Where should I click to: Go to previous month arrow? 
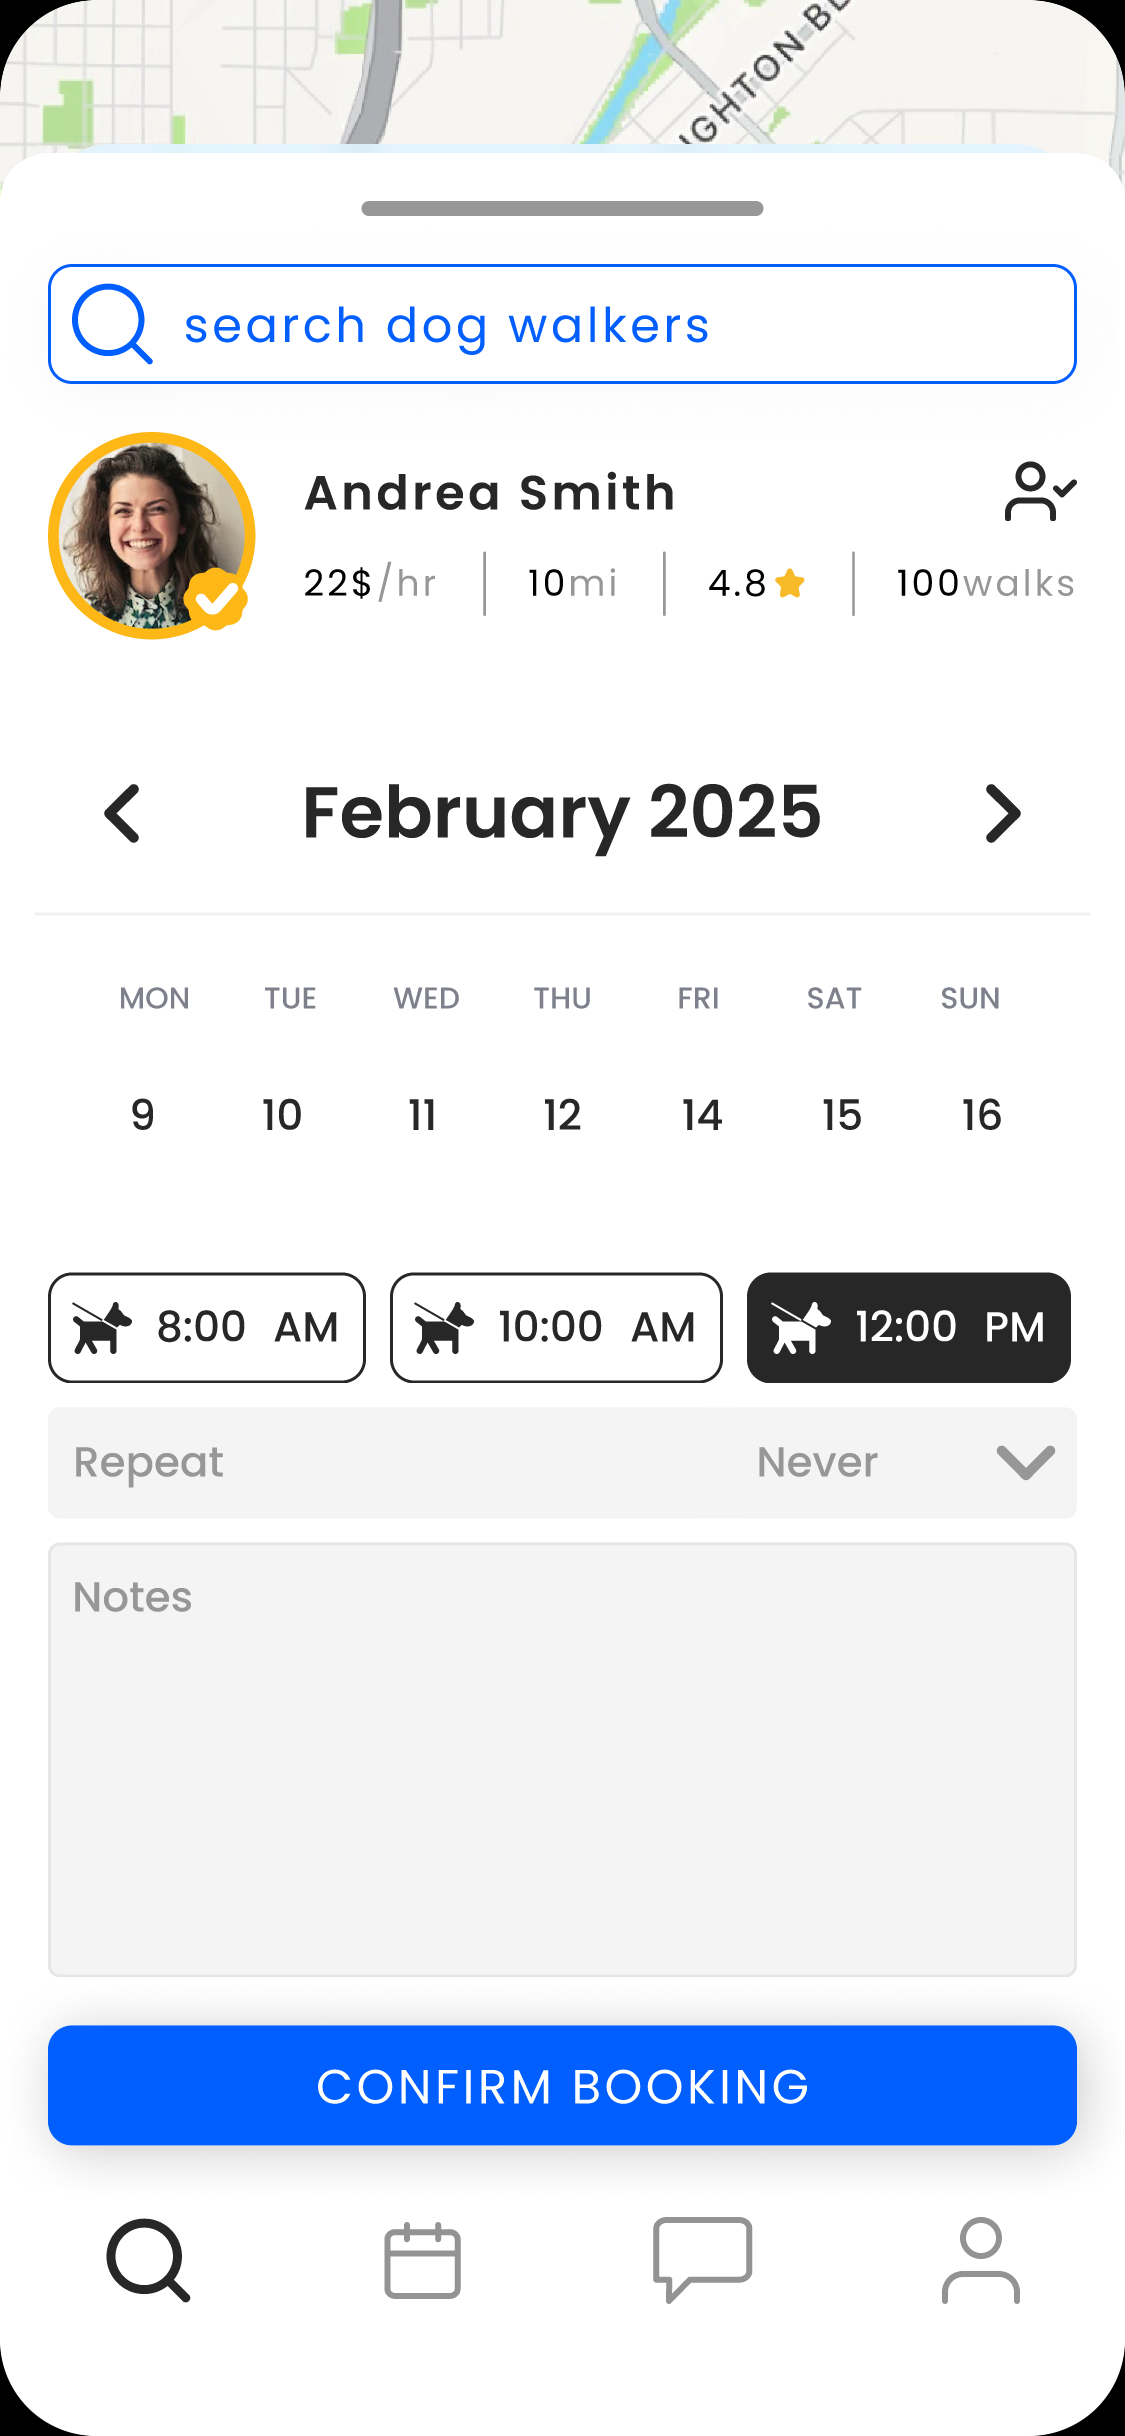(123, 814)
